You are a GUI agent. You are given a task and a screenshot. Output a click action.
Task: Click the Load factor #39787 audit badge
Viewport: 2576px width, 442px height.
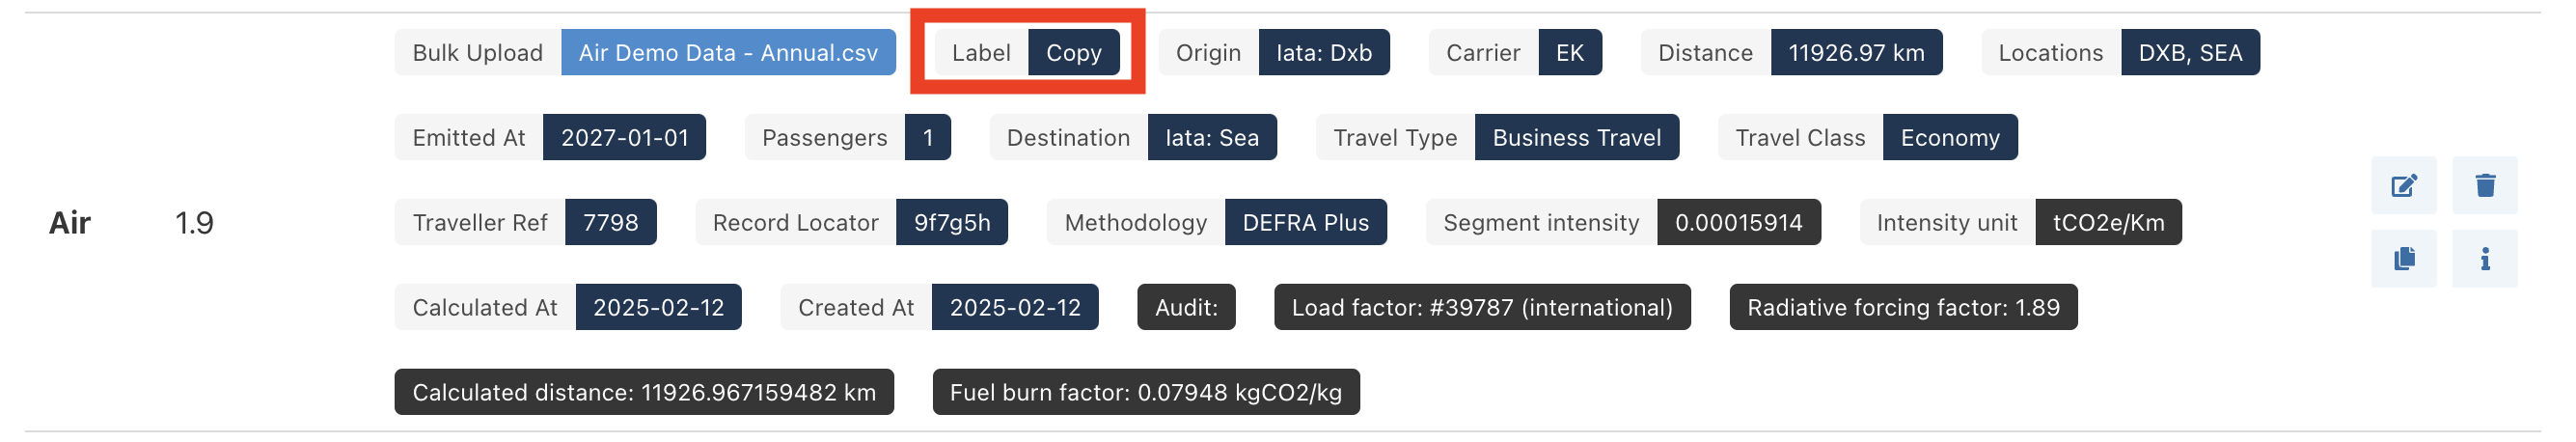[1481, 308]
